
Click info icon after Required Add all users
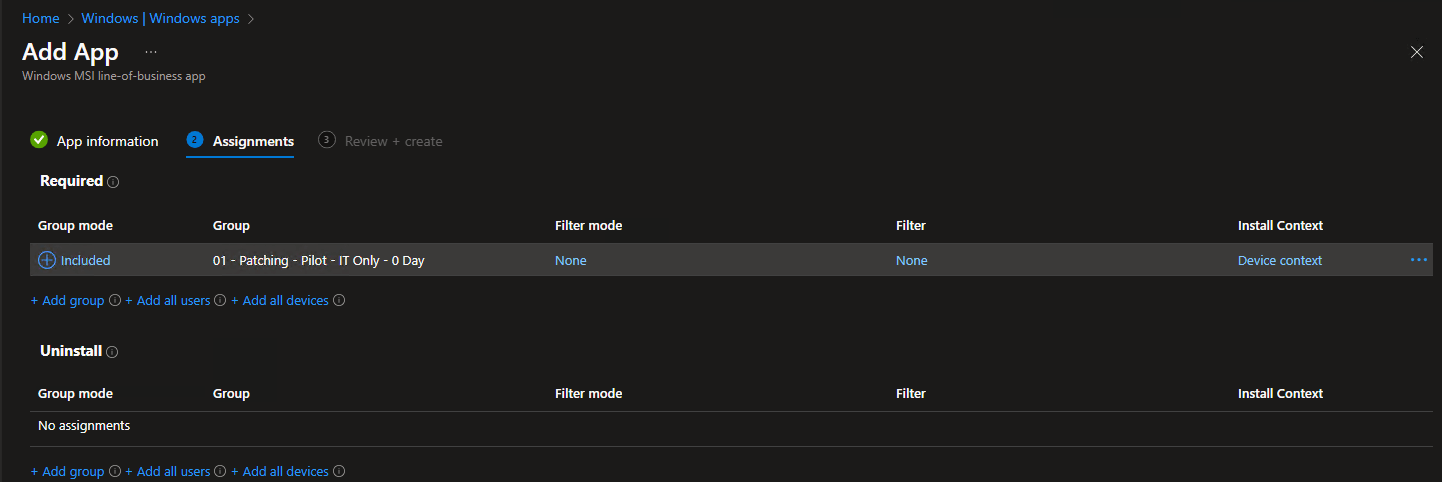[x=220, y=300]
